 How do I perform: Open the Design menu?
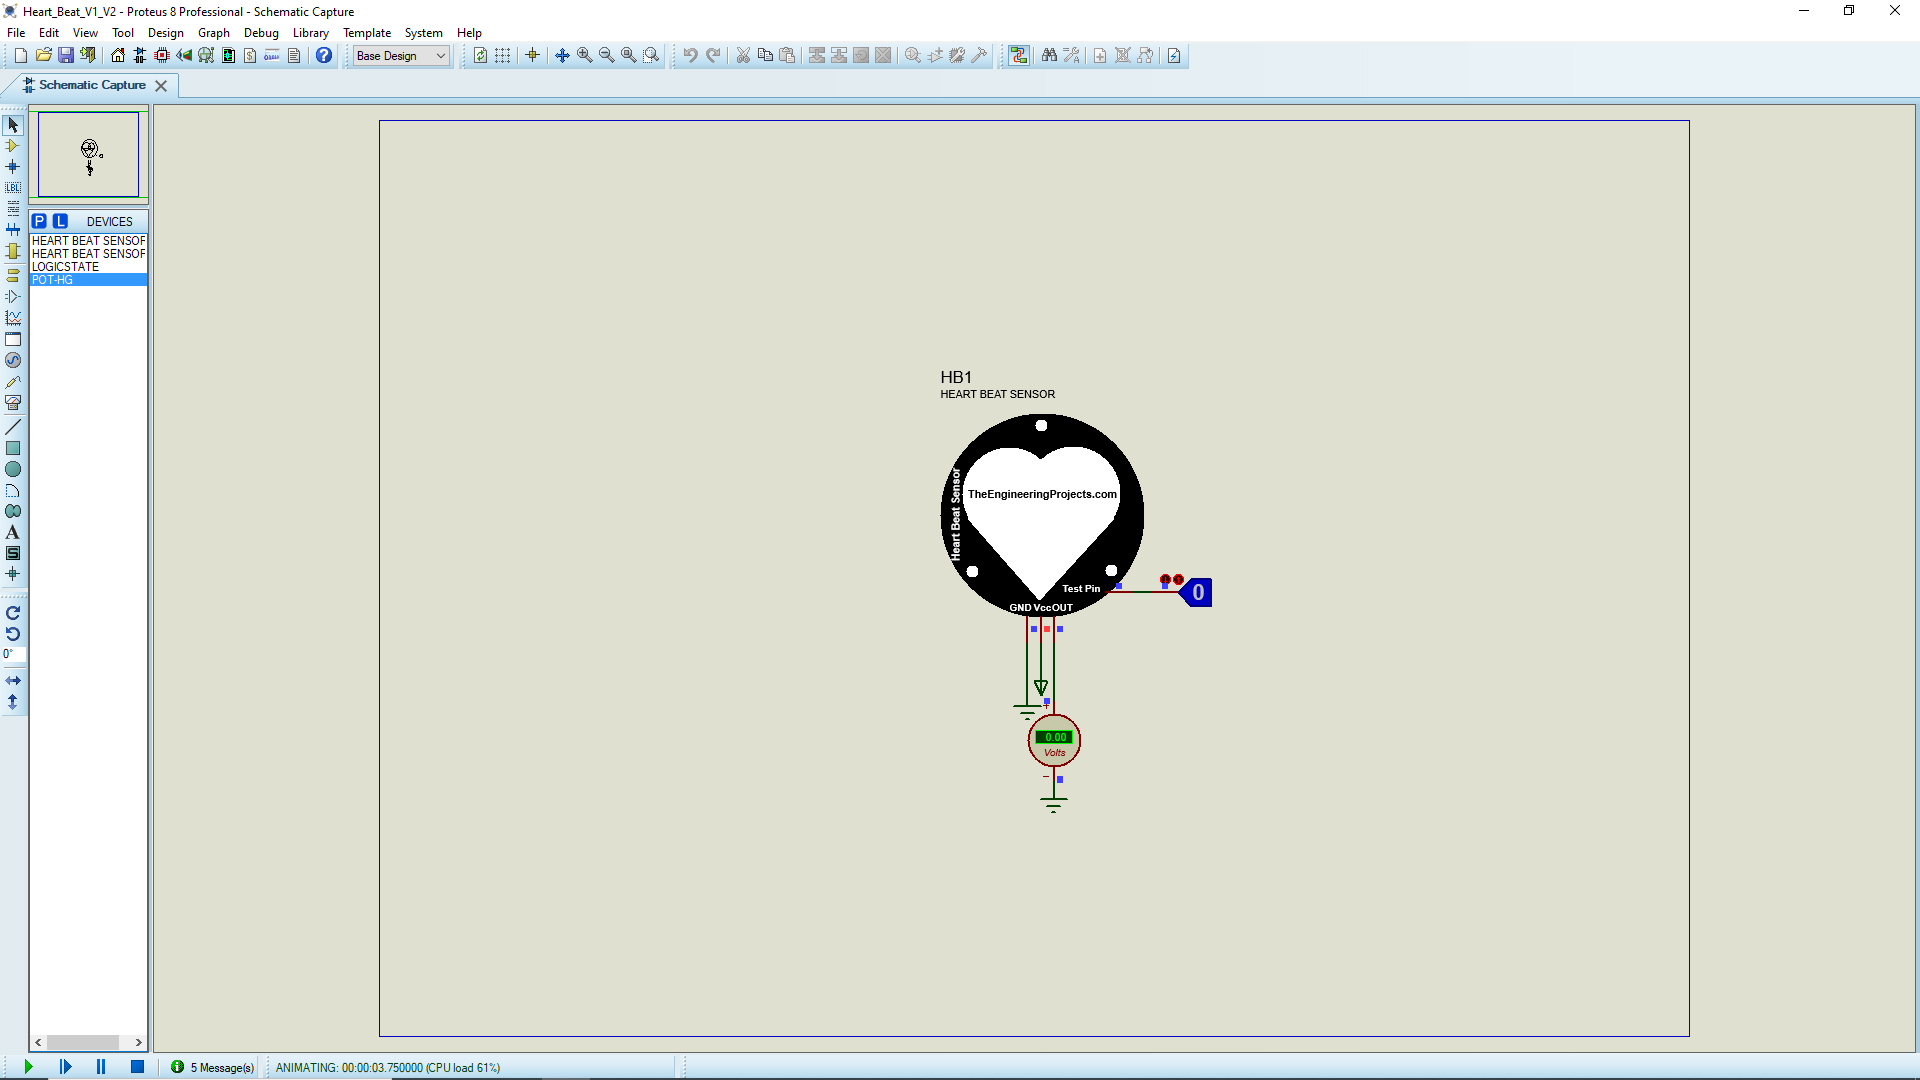pos(166,33)
